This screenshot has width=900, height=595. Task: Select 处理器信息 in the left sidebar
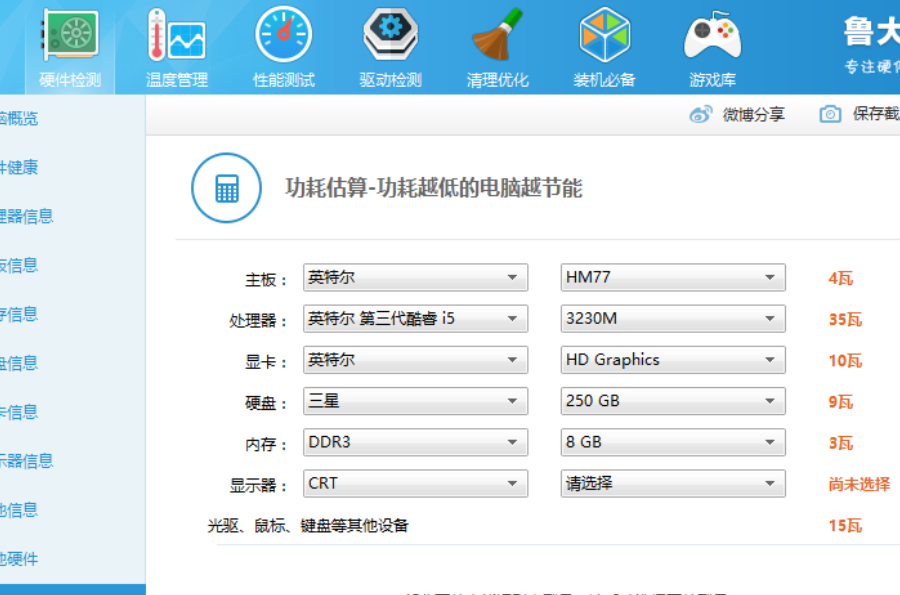click(x=27, y=216)
